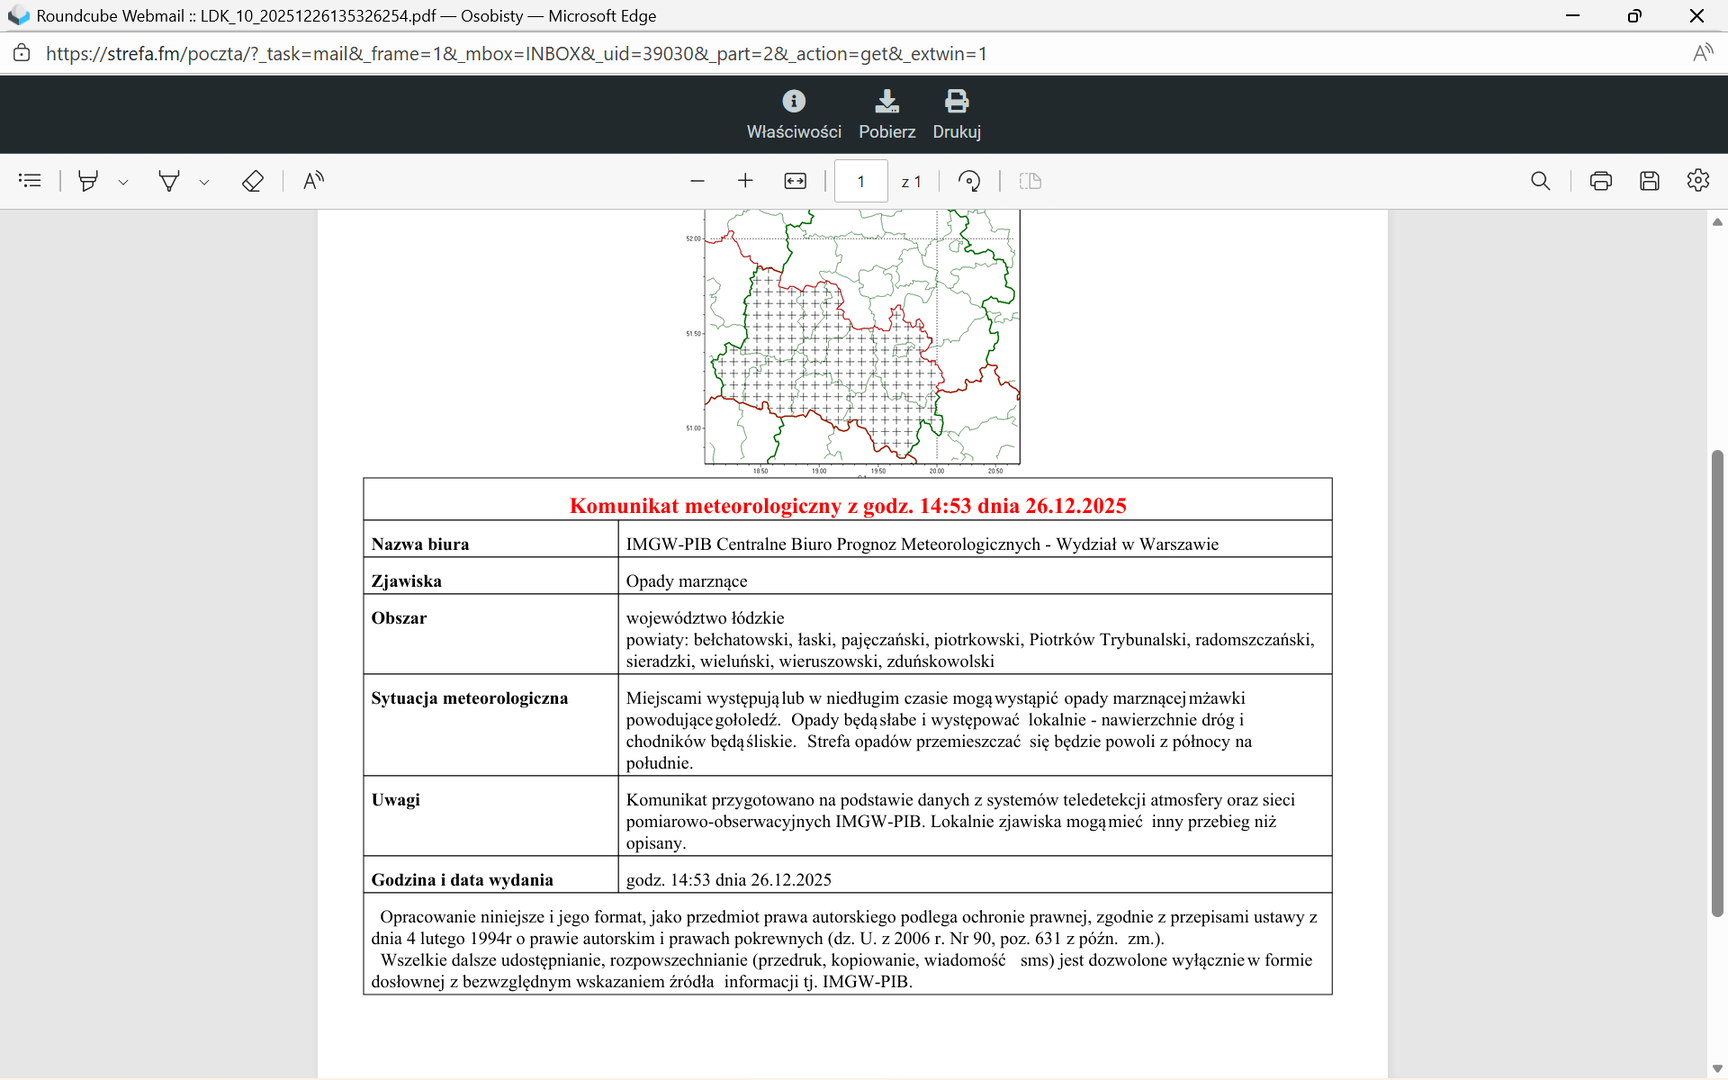
Task: Print using the PDF toolbar printer icon
Action: (x=1600, y=181)
